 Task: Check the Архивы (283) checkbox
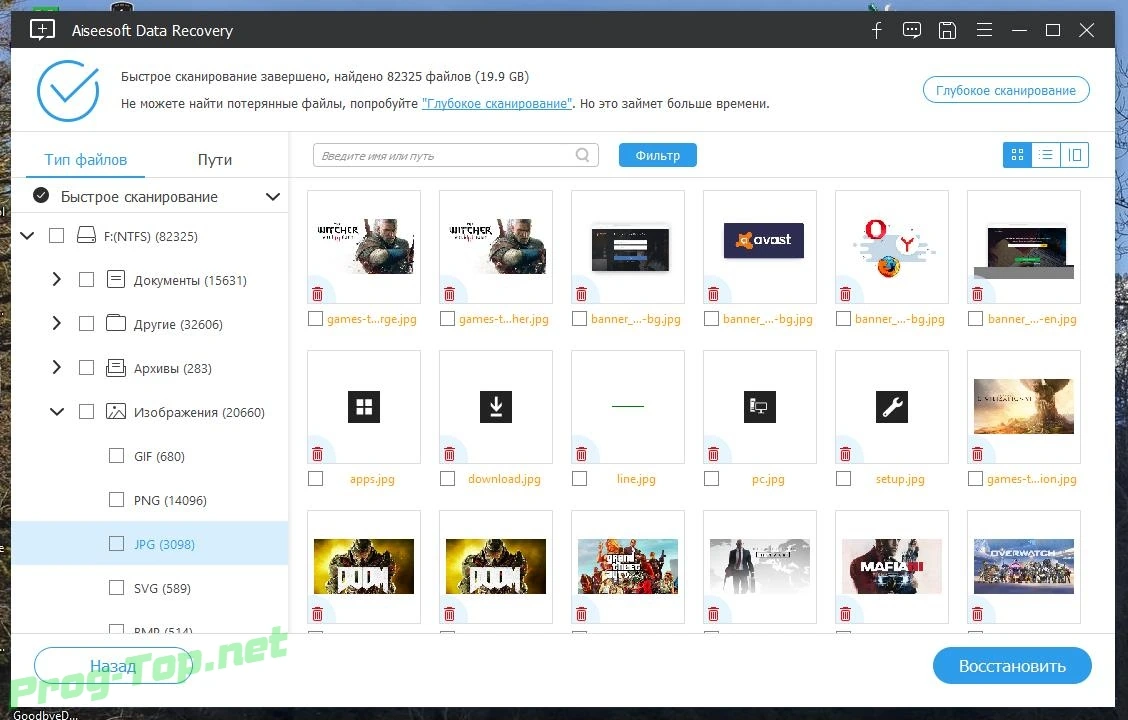86,368
